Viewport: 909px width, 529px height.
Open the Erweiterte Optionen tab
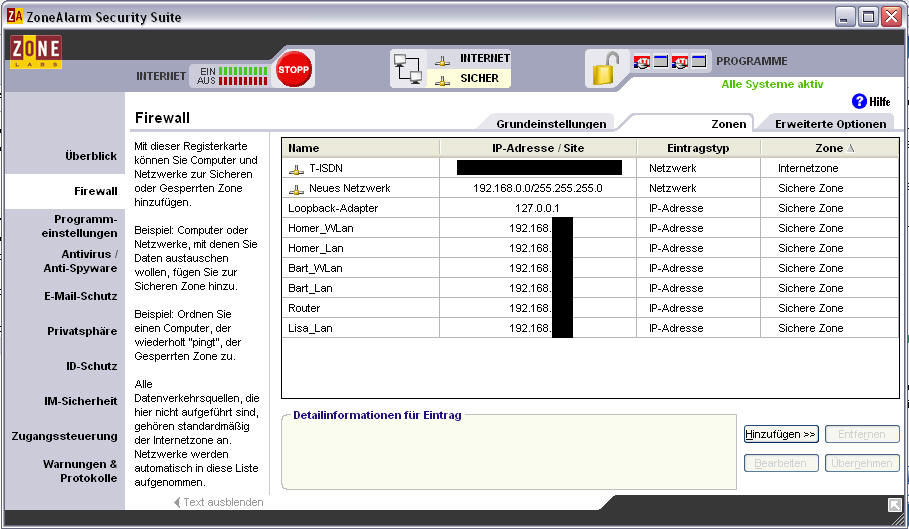point(830,123)
